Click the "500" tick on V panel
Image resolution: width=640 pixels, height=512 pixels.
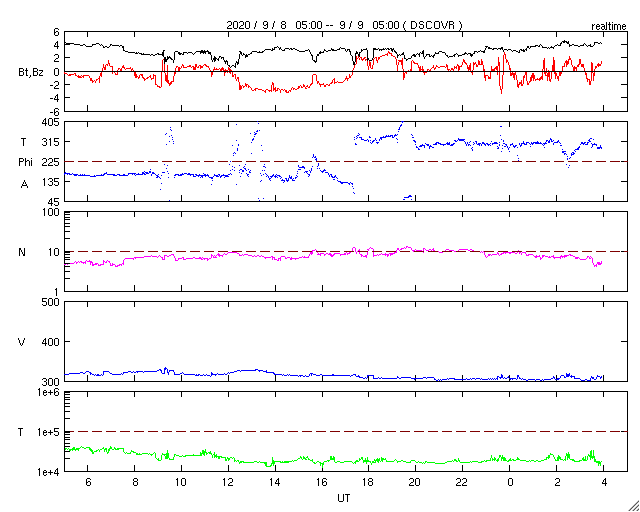pyautogui.click(x=51, y=302)
